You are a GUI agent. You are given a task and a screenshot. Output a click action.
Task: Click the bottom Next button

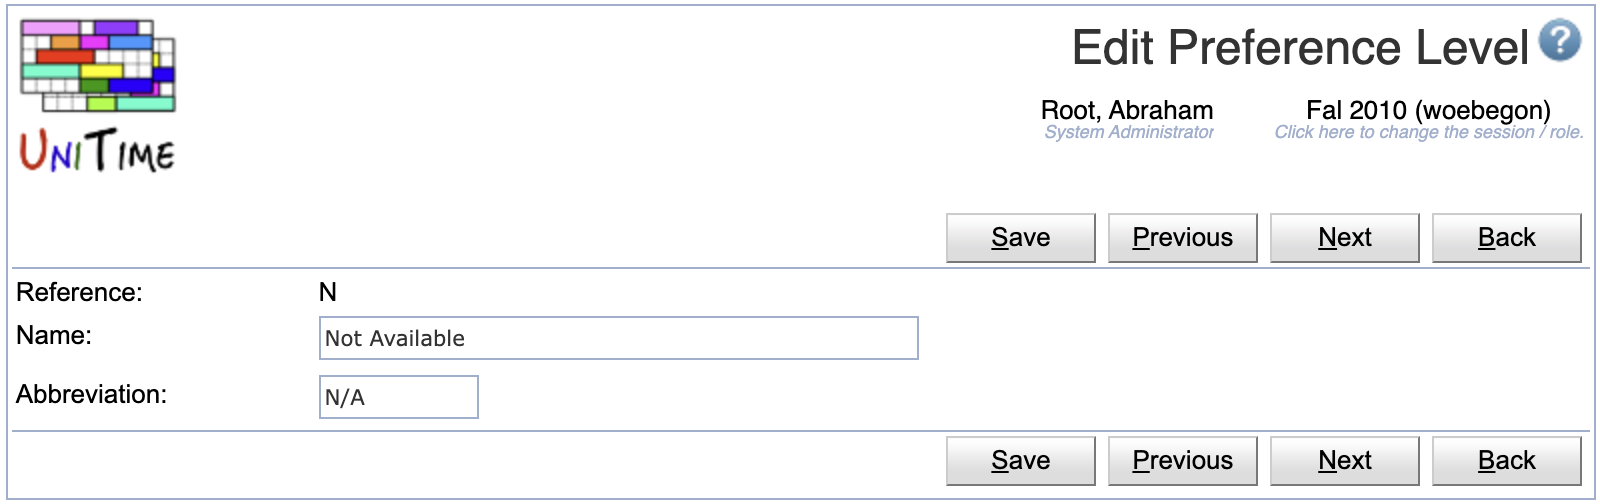[x=1345, y=461]
